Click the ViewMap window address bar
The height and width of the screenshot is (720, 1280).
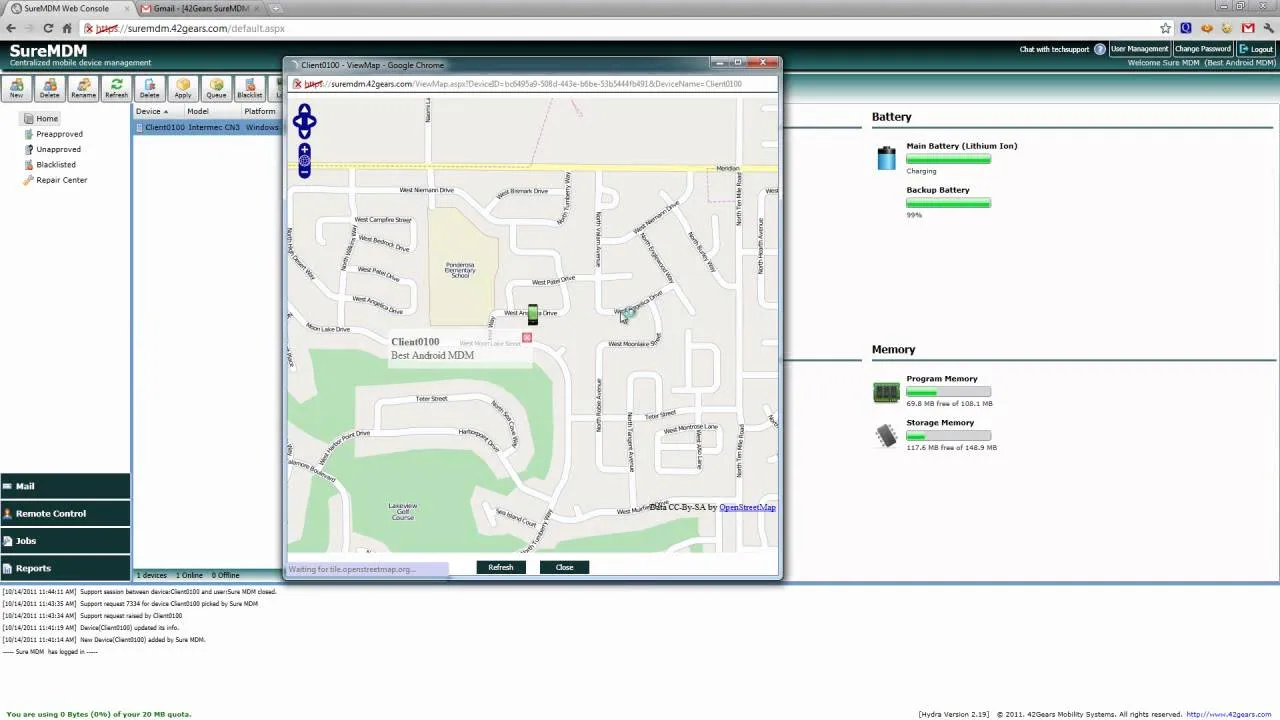[x=532, y=84]
